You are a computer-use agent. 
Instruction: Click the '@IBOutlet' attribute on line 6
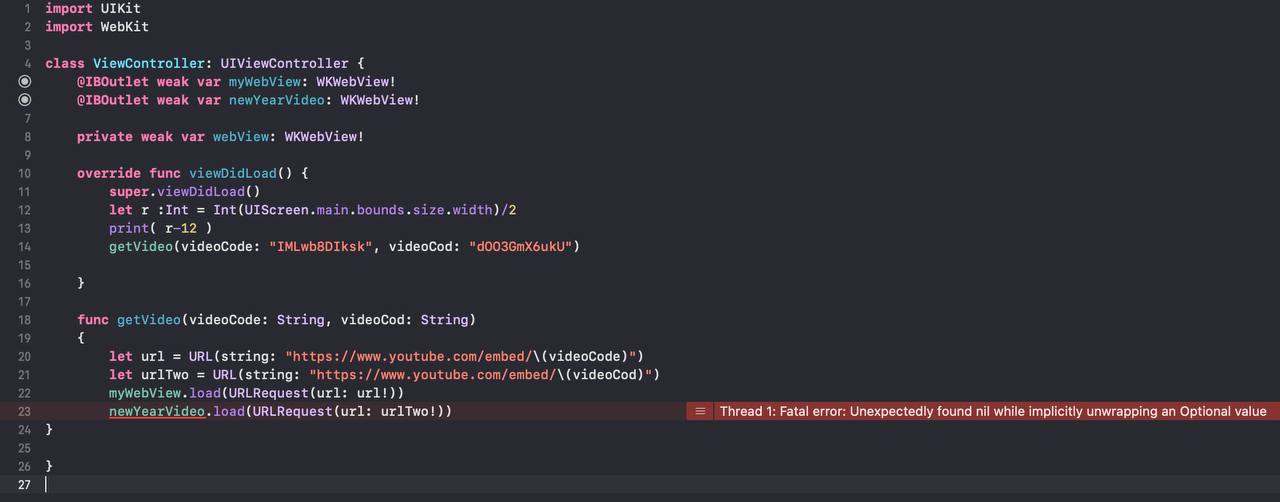point(113,100)
